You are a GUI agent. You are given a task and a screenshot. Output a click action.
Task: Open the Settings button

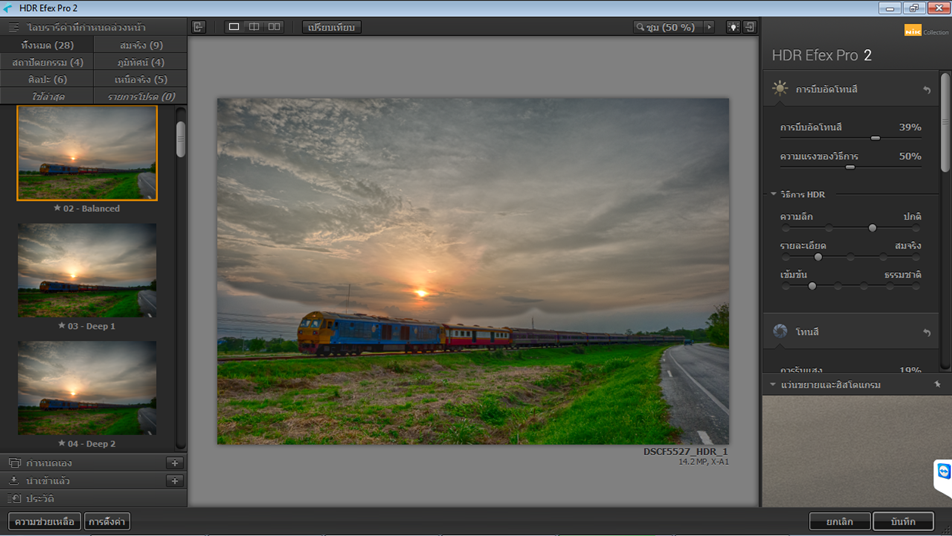pyautogui.click(x=107, y=521)
